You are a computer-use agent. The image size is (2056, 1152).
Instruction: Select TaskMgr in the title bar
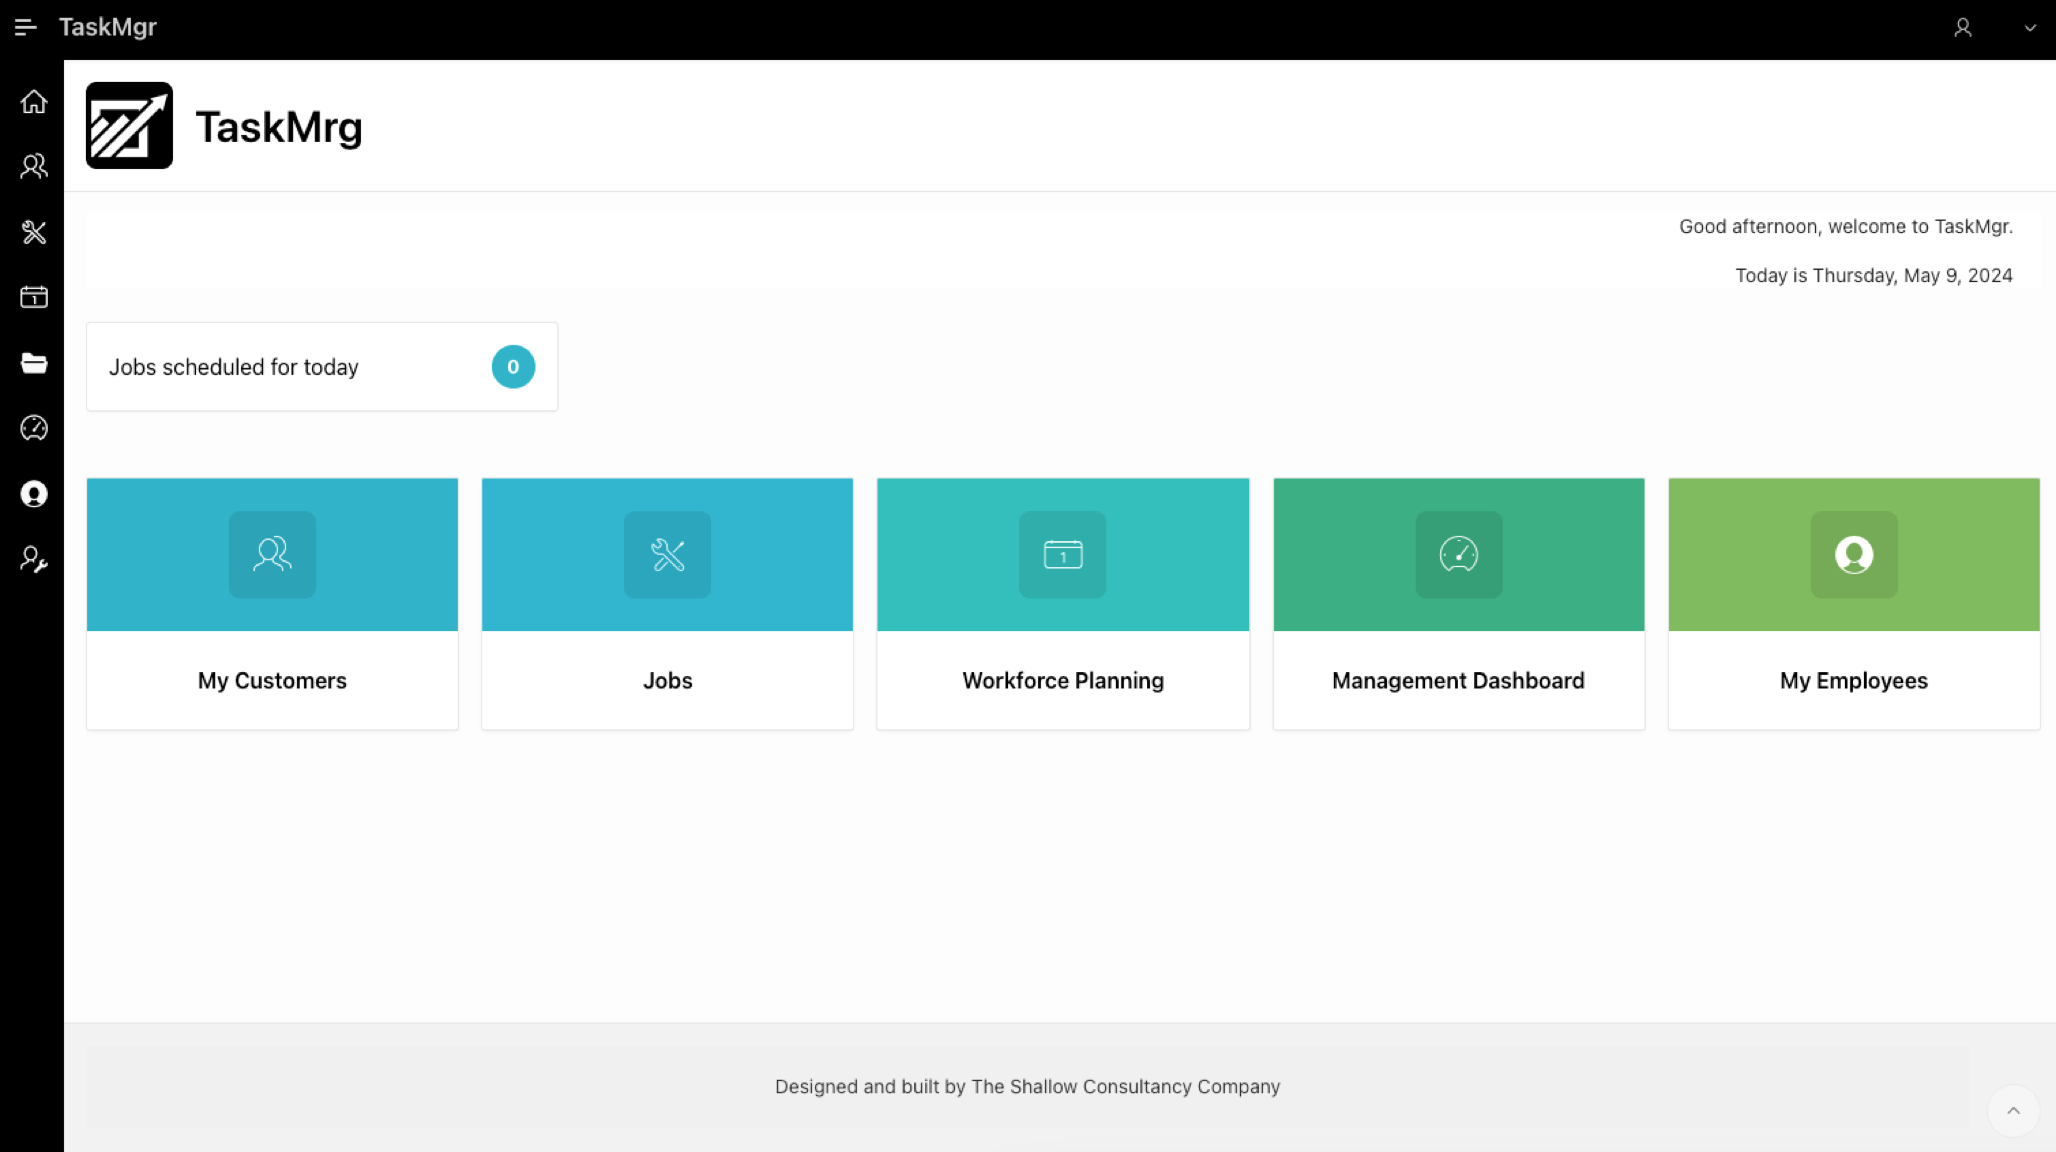[x=108, y=27]
